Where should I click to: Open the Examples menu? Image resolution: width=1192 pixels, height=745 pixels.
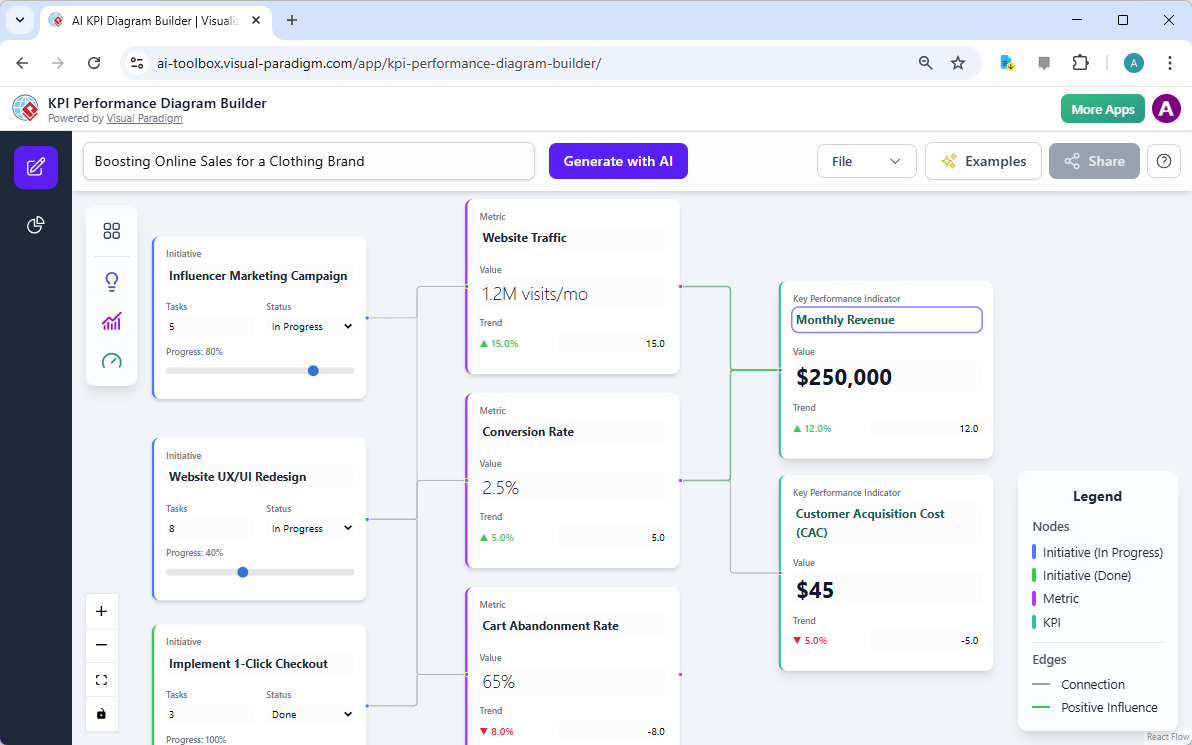click(x=983, y=161)
